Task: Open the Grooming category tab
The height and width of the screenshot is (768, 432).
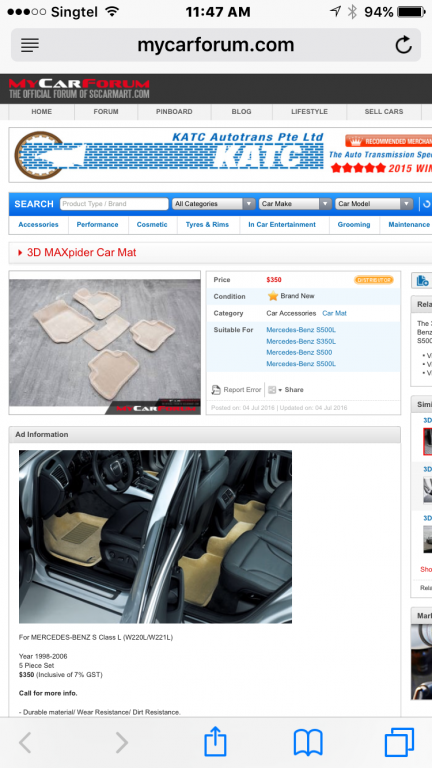Action: pos(354,224)
